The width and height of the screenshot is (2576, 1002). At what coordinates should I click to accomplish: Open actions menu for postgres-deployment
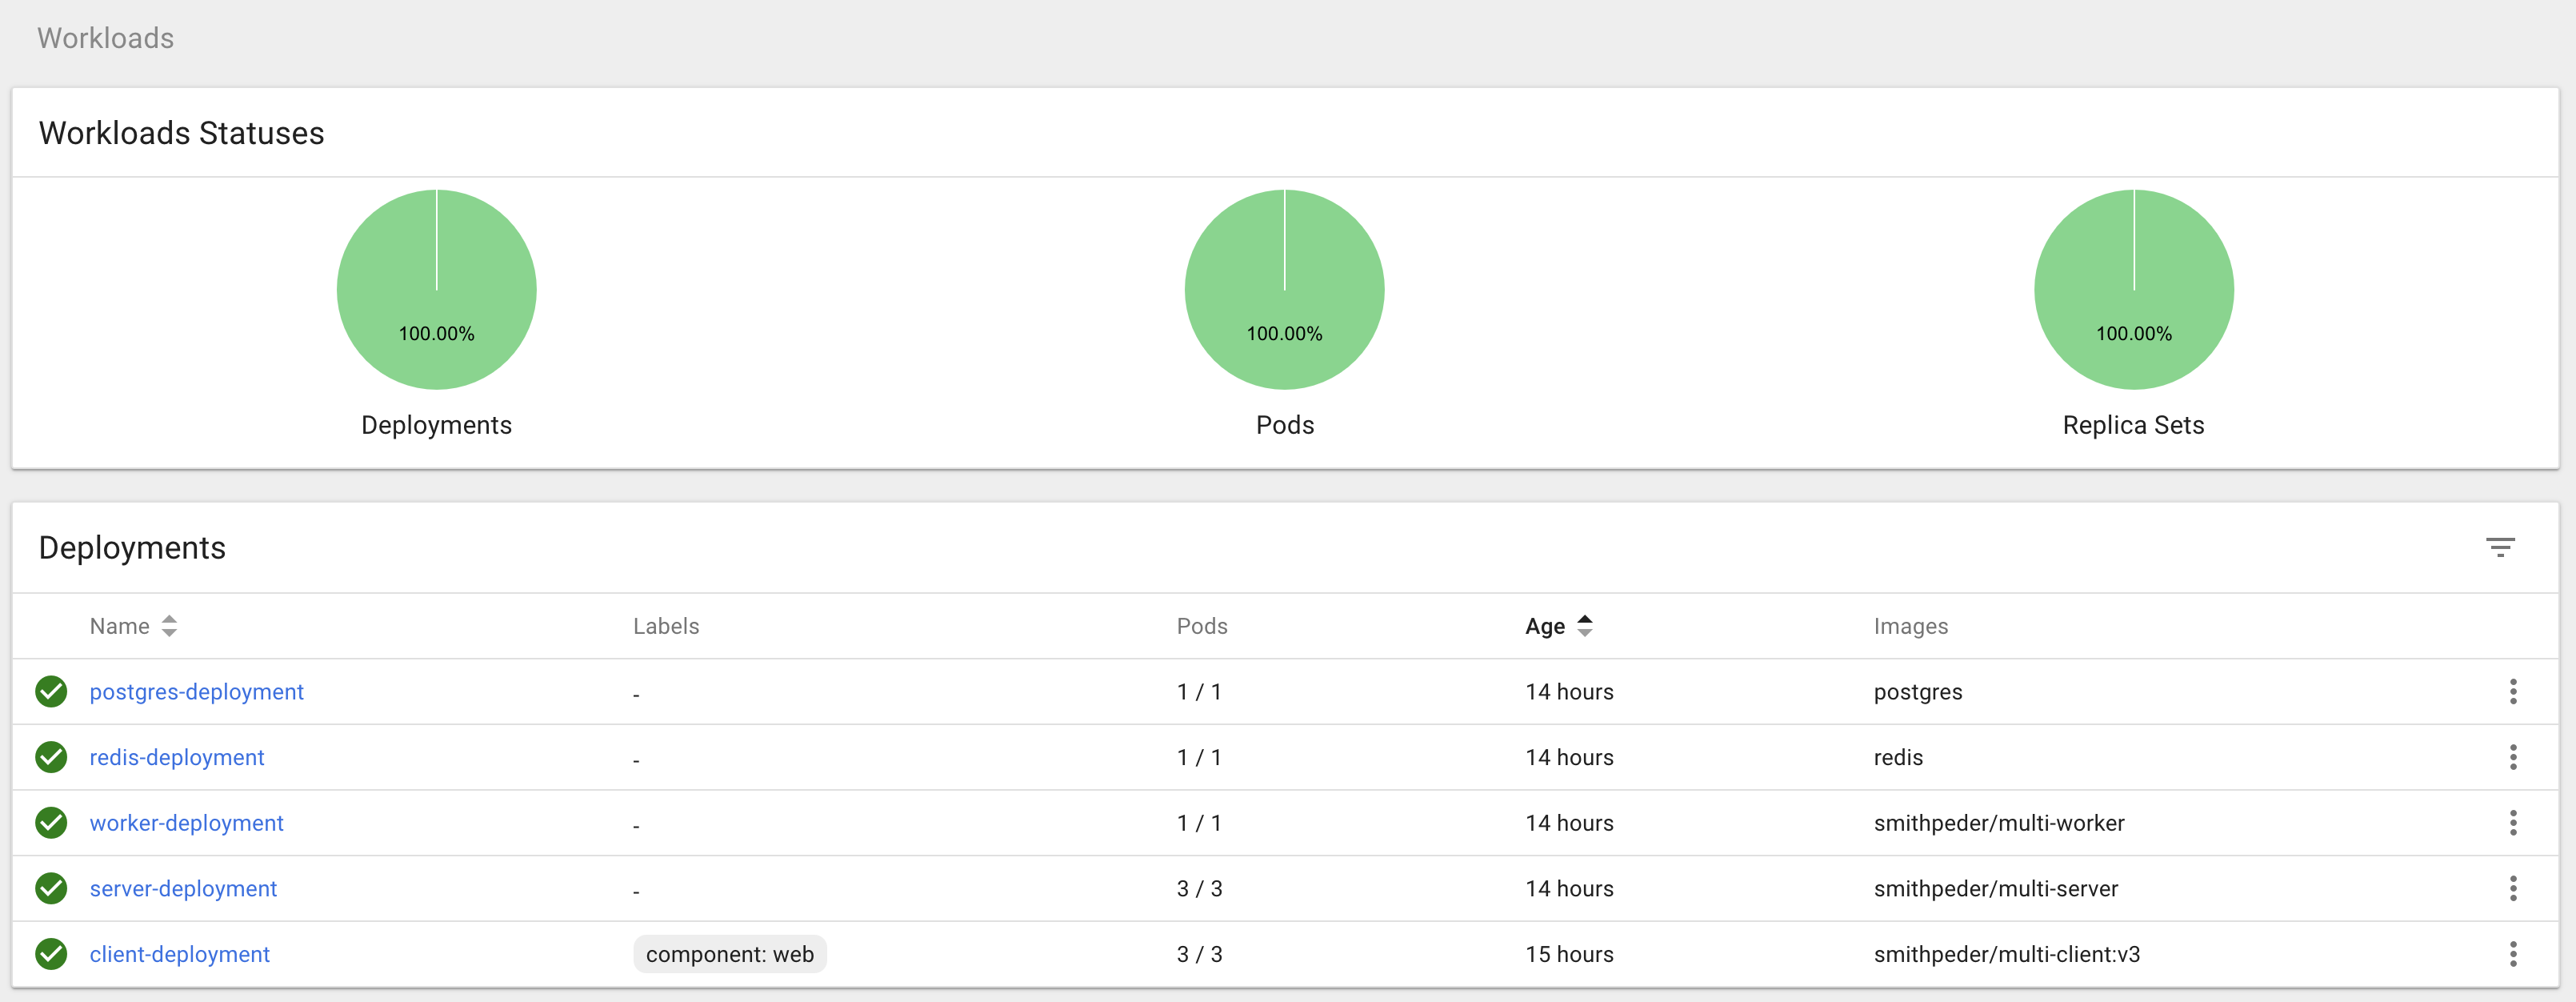[2512, 691]
